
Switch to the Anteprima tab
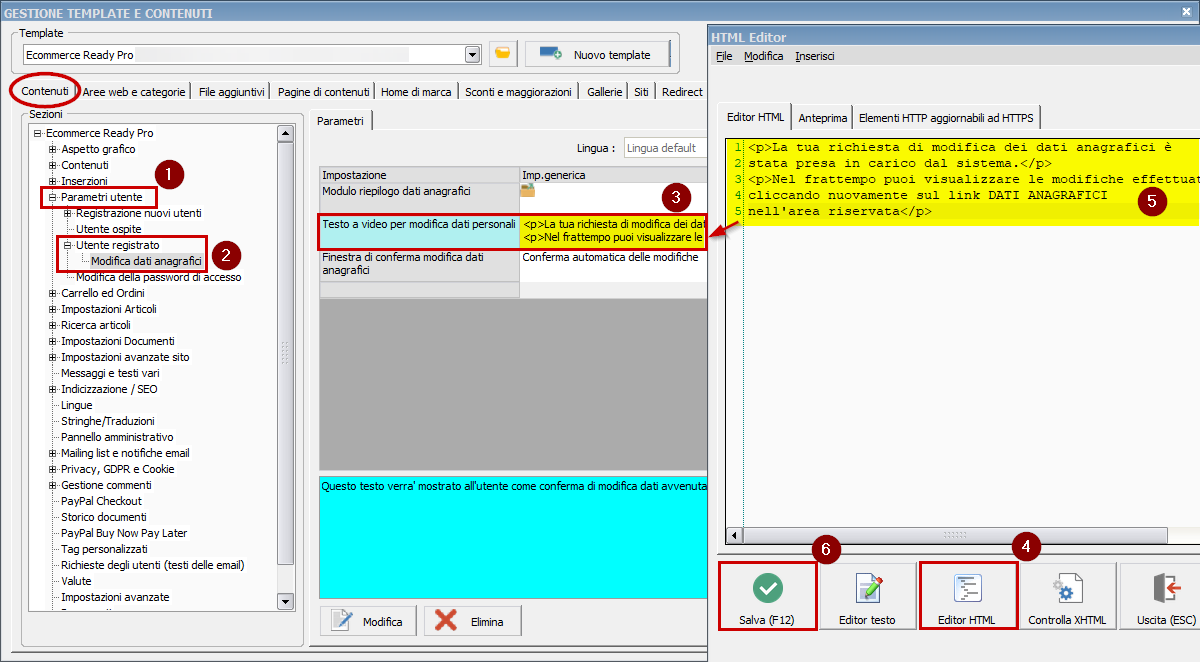[x=822, y=116]
